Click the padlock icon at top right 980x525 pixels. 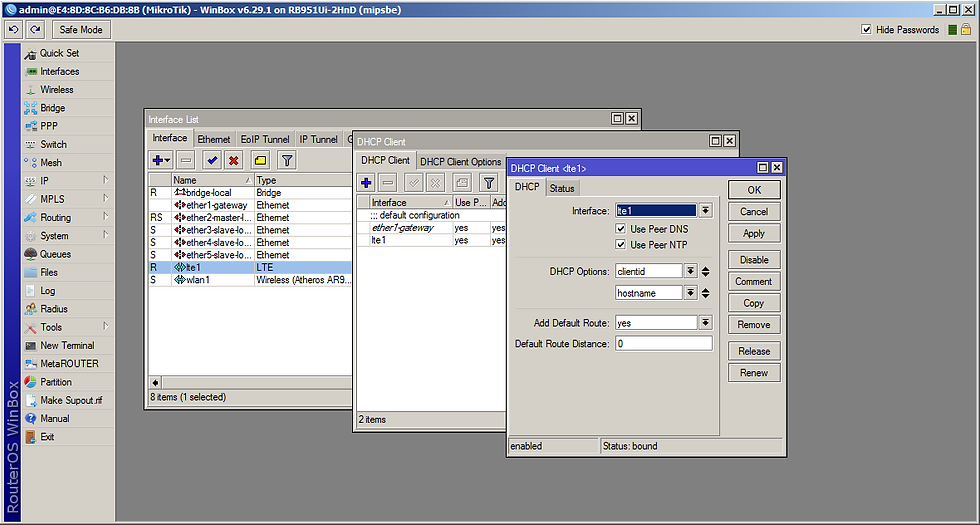tap(966, 29)
